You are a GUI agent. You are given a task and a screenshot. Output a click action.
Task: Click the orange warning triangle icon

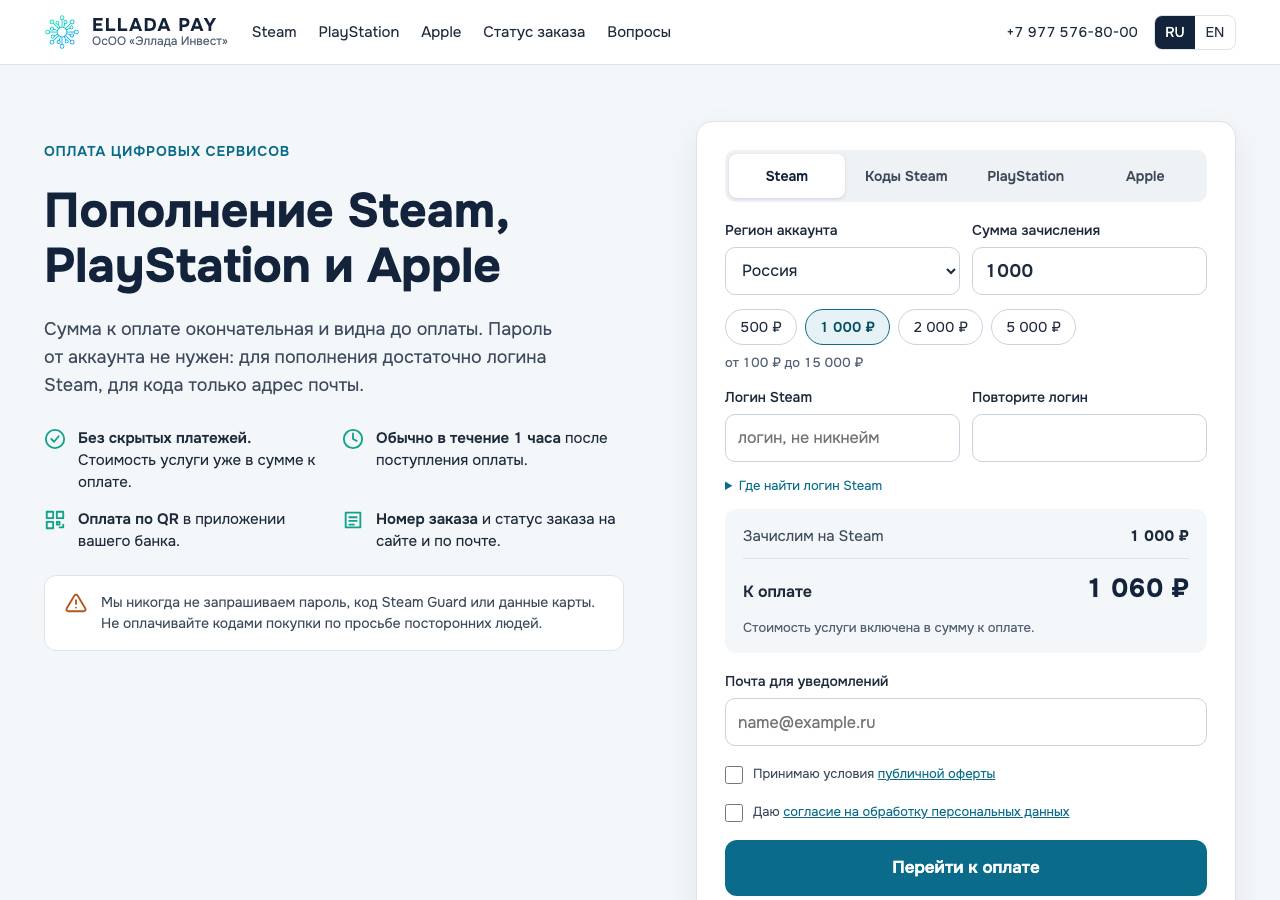[x=76, y=602]
